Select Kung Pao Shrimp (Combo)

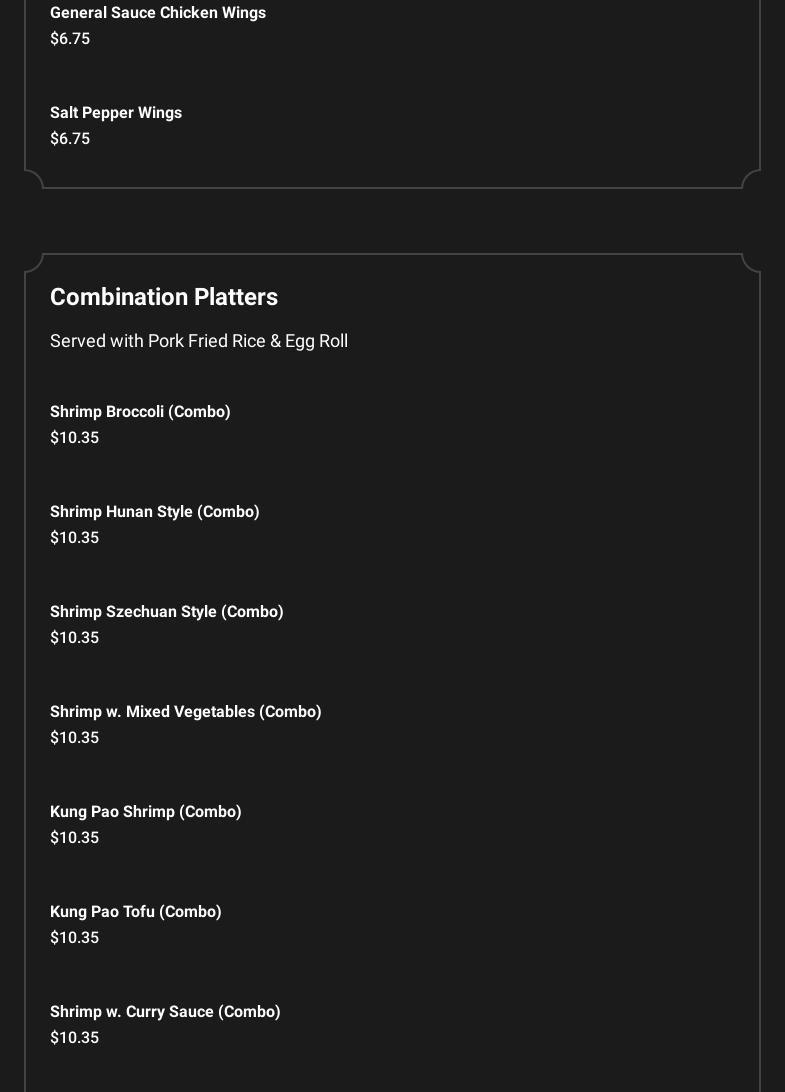click(146, 812)
